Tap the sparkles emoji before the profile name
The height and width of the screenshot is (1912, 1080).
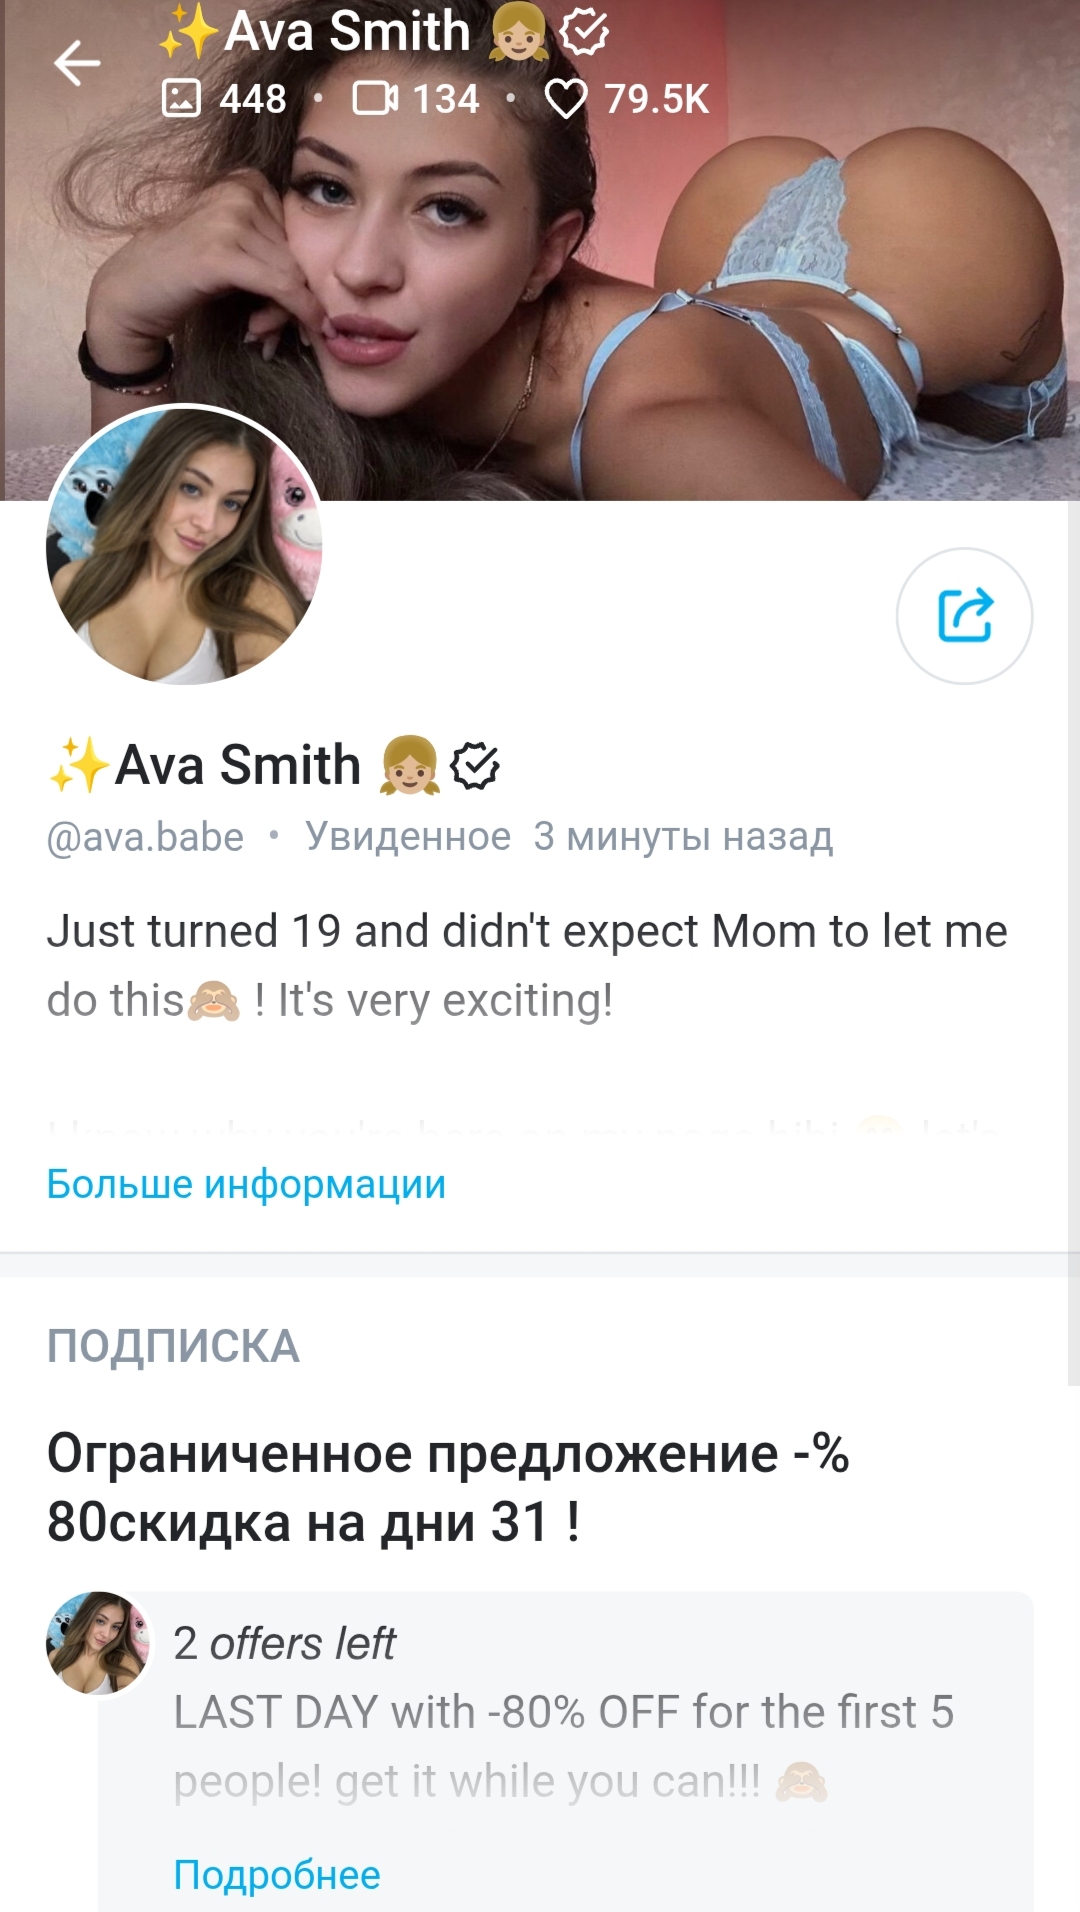(78, 766)
